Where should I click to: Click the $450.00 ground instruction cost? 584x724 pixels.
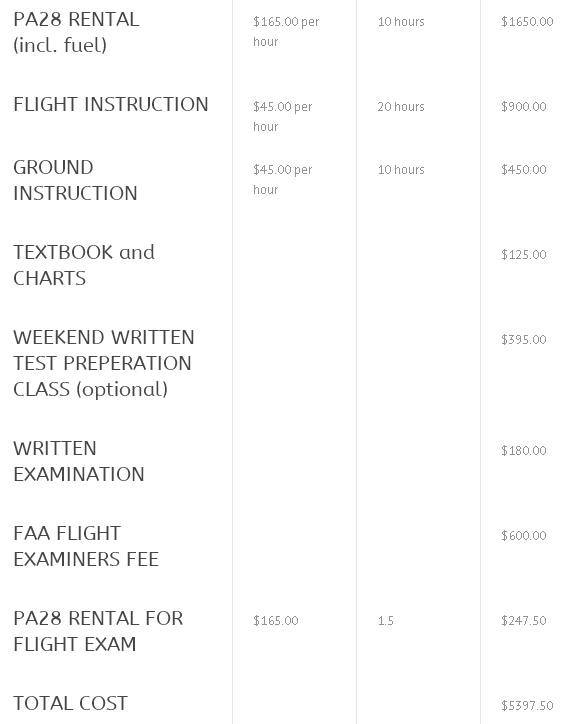click(524, 169)
